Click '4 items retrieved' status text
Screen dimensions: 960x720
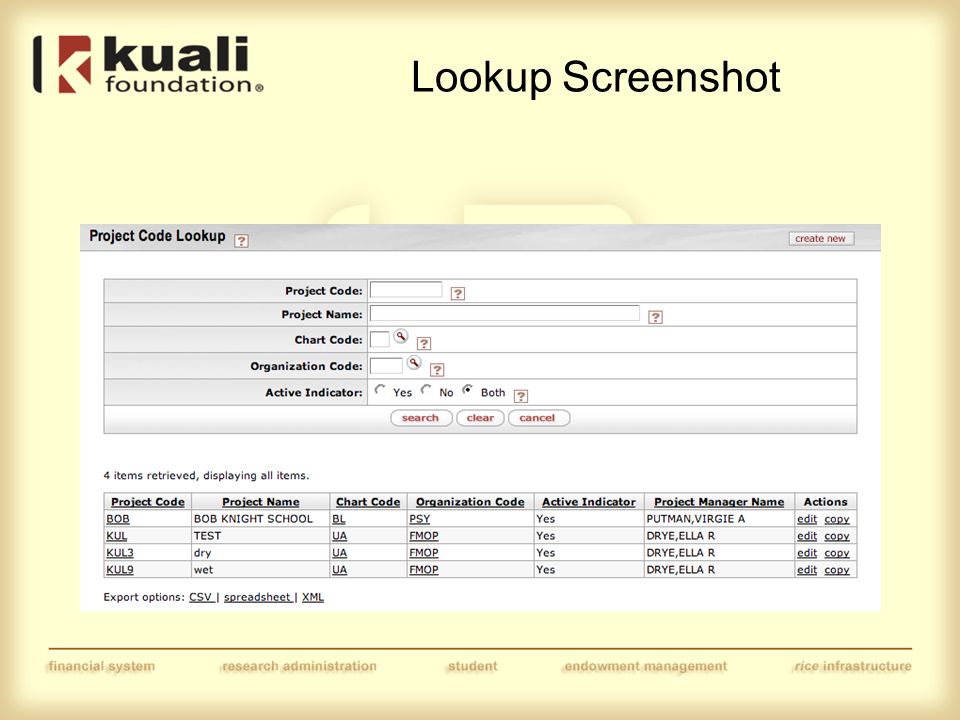[206, 475]
